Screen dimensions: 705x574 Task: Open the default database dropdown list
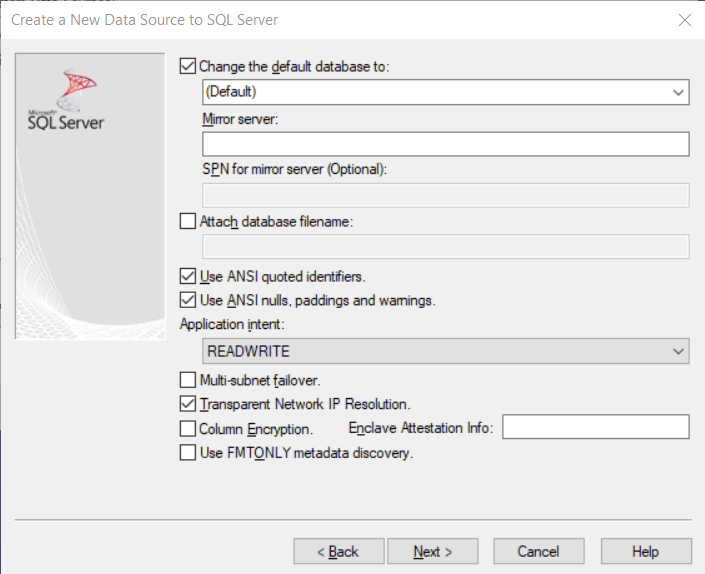(x=679, y=92)
